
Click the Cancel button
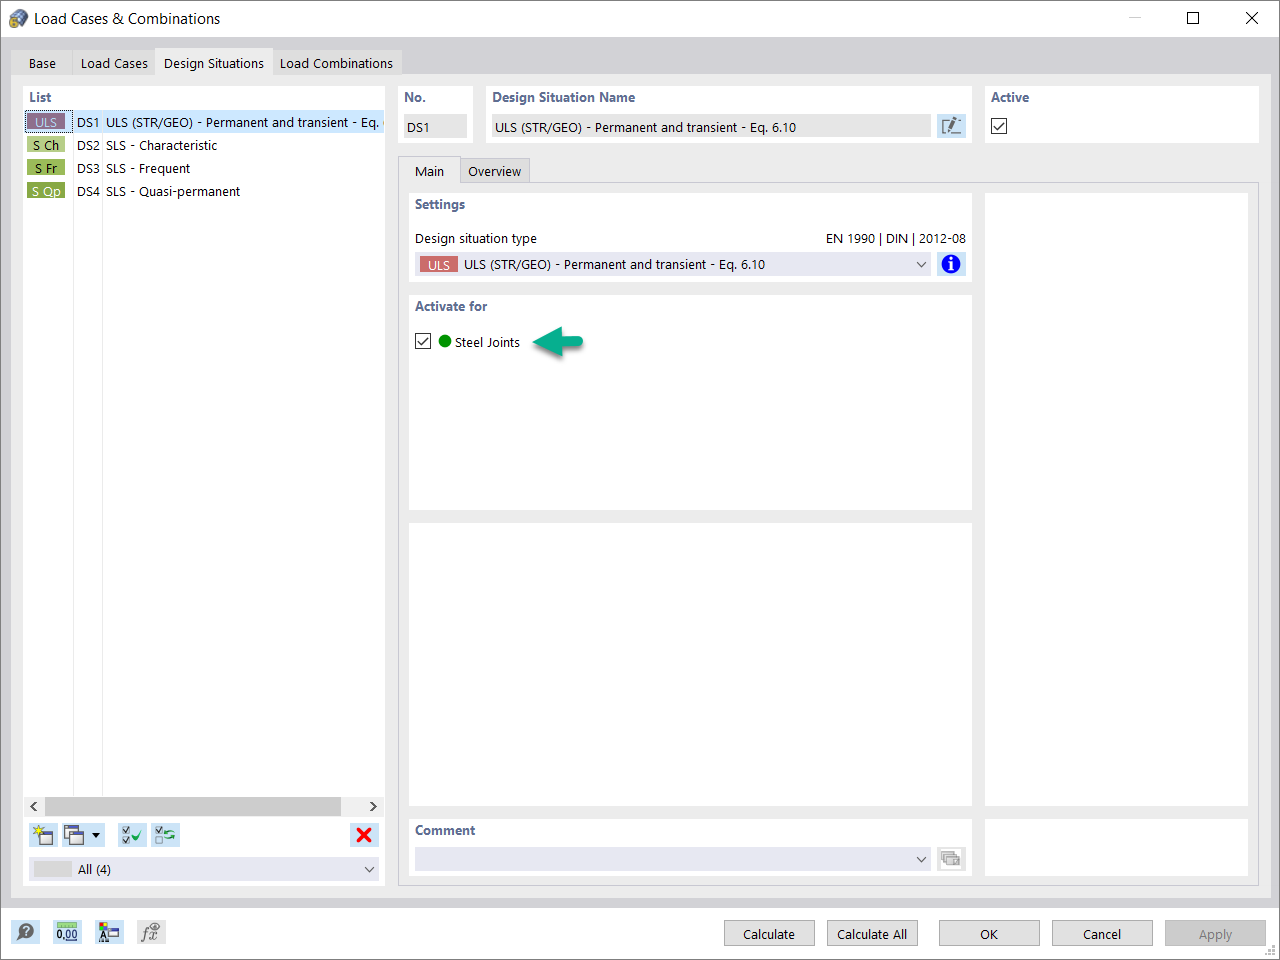(x=1102, y=934)
